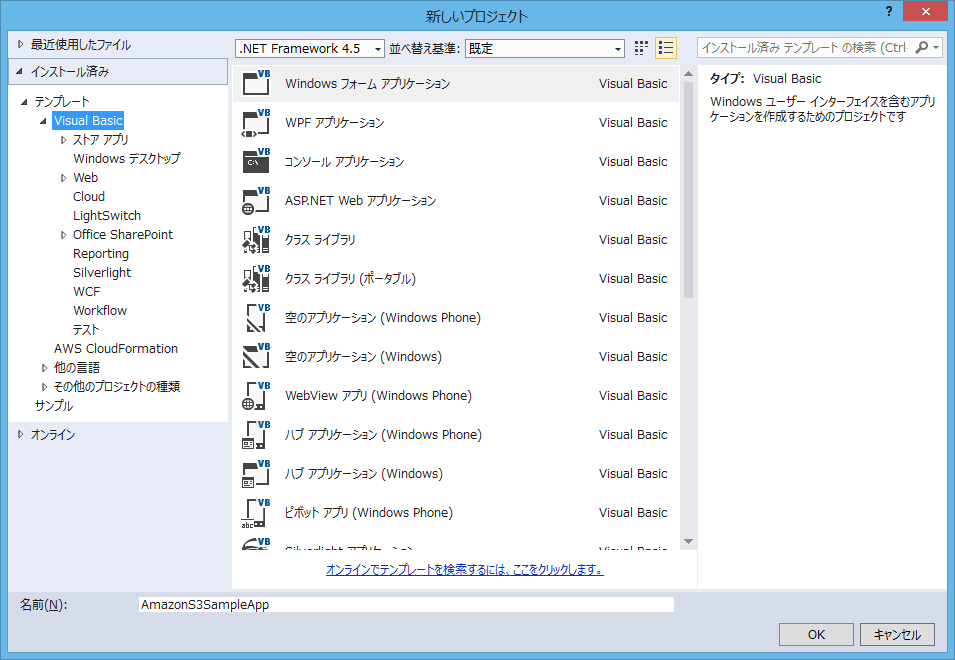Switch to small icons grid view

(641, 48)
